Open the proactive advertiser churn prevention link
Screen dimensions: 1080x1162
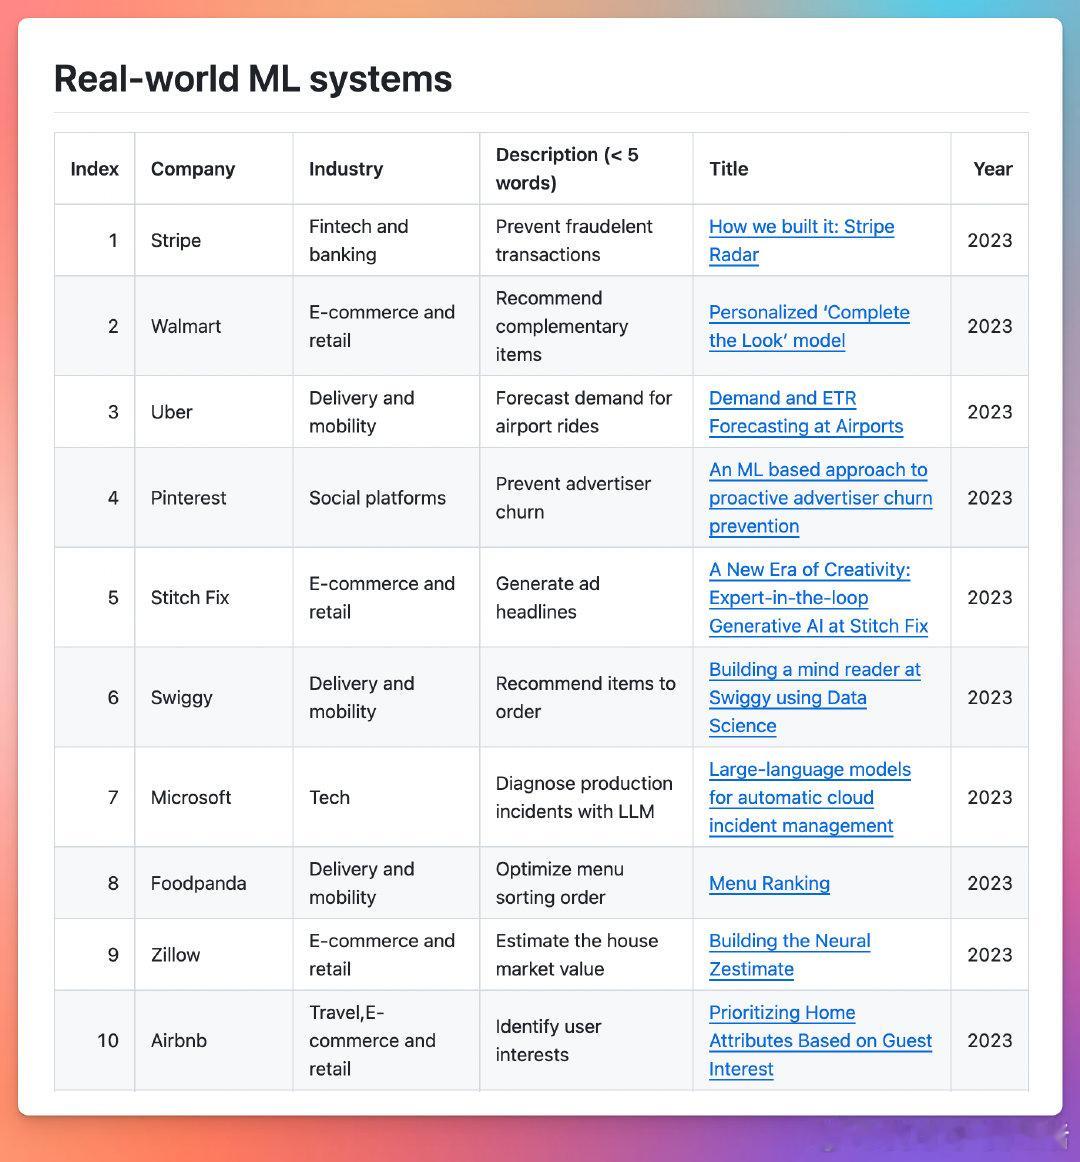(x=821, y=498)
